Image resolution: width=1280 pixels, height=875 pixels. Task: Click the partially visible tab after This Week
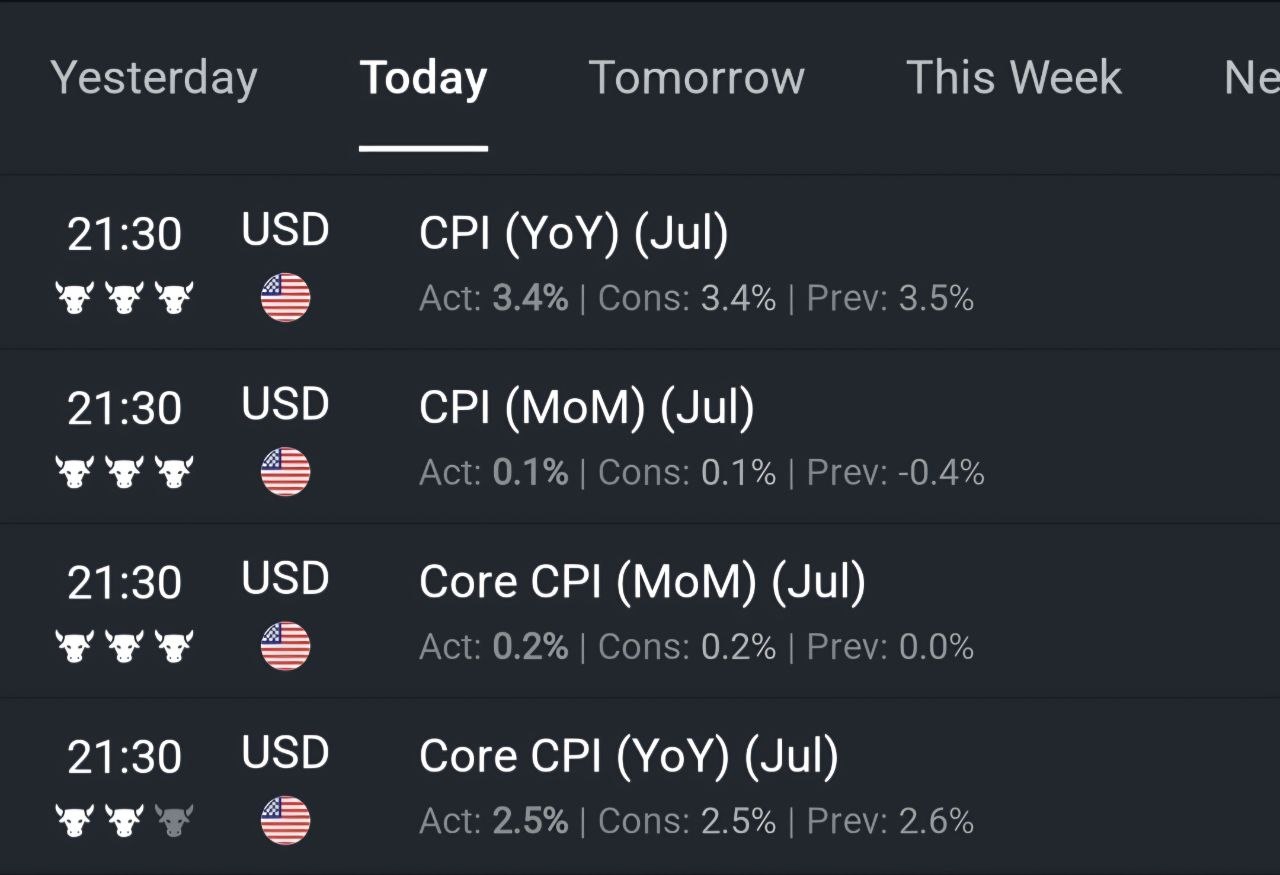tap(1252, 78)
